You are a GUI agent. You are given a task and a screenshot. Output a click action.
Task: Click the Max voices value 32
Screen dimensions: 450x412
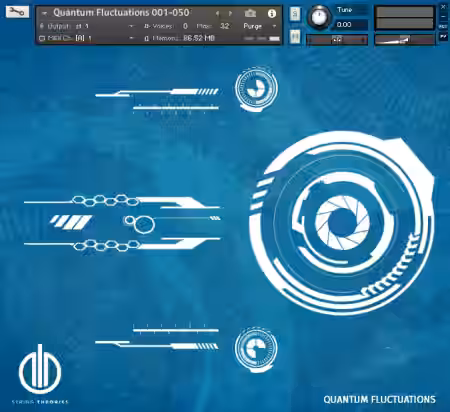click(x=225, y=26)
